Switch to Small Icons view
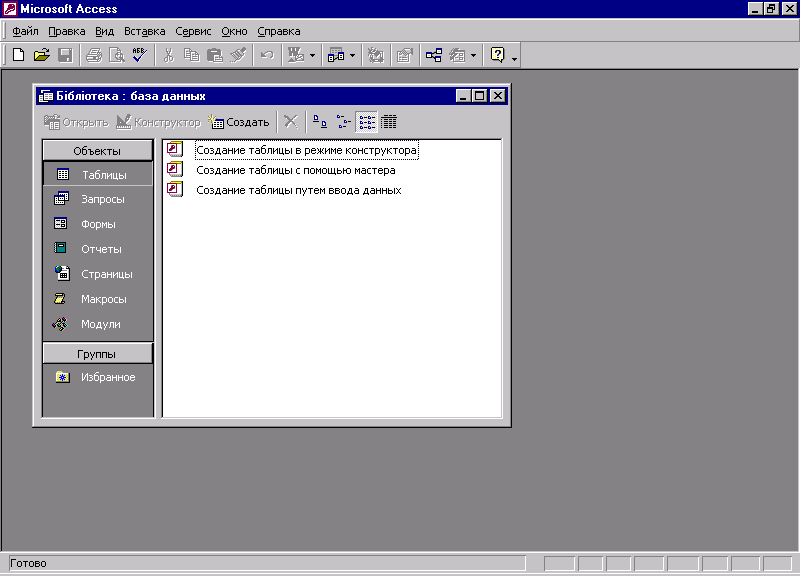This screenshot has height=576, width=800. click(343, 122)
